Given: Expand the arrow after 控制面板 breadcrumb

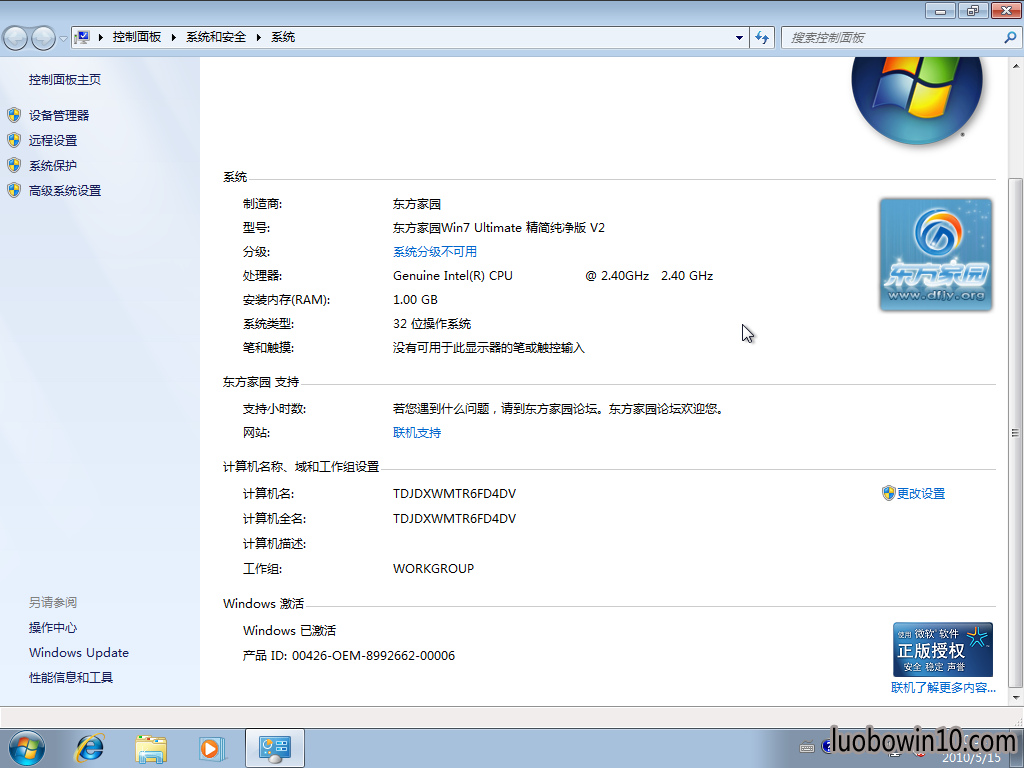Looking at the screenshot, I should coord(174,37).
